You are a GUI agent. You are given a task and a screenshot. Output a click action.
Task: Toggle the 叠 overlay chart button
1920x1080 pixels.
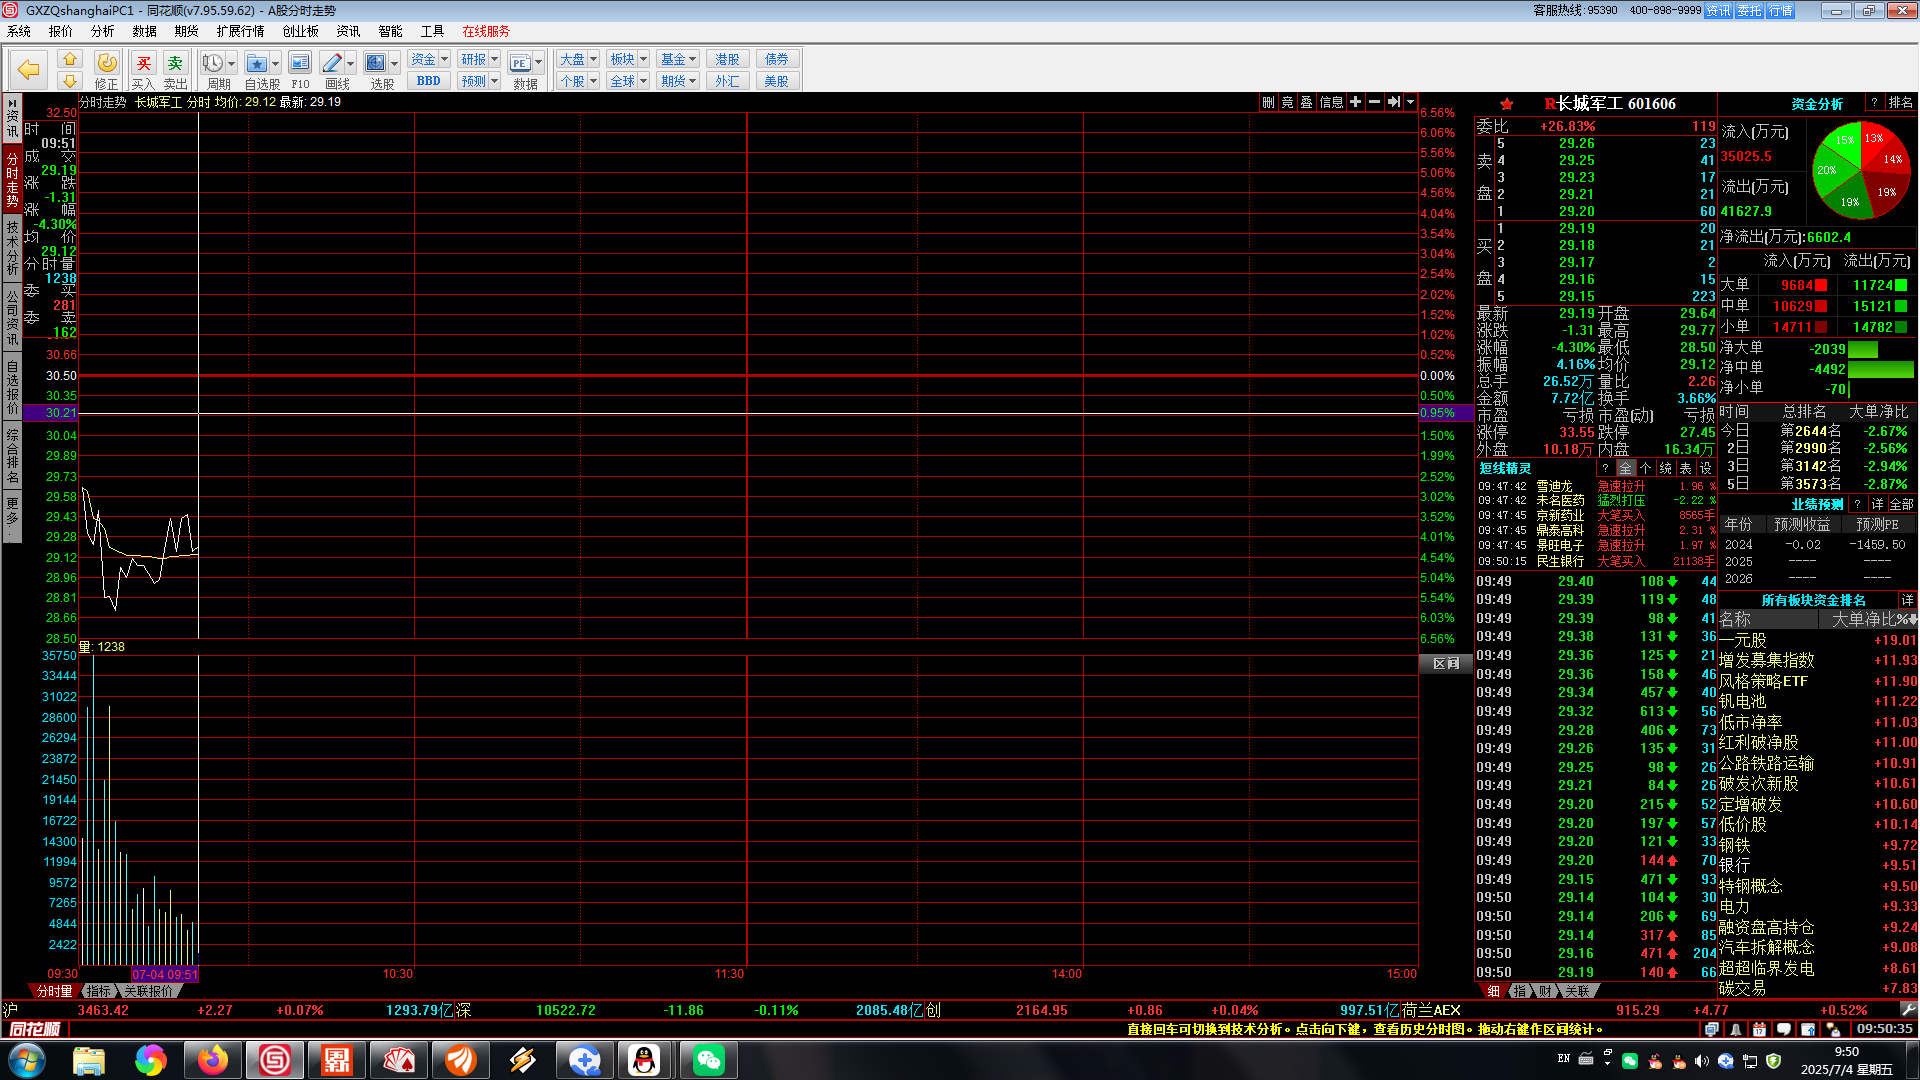pyautogui.click(x=1306, y=102)
